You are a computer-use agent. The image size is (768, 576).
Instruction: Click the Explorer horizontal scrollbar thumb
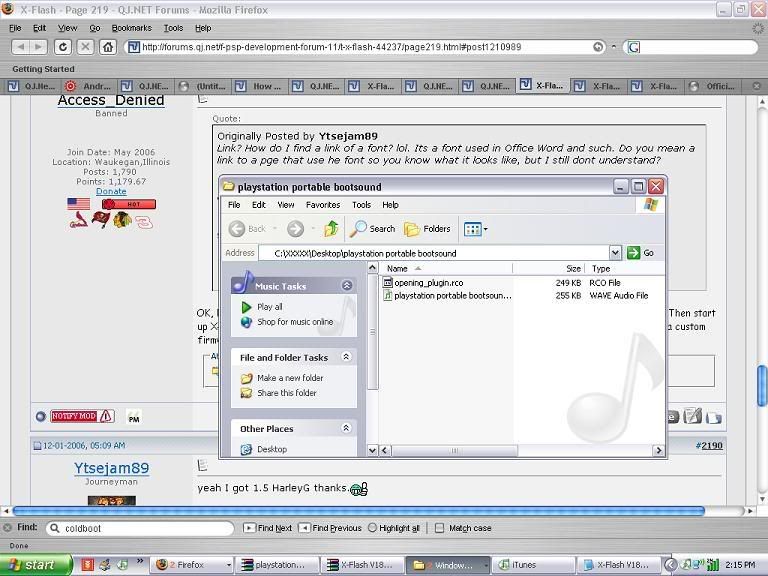click(454, 450)
